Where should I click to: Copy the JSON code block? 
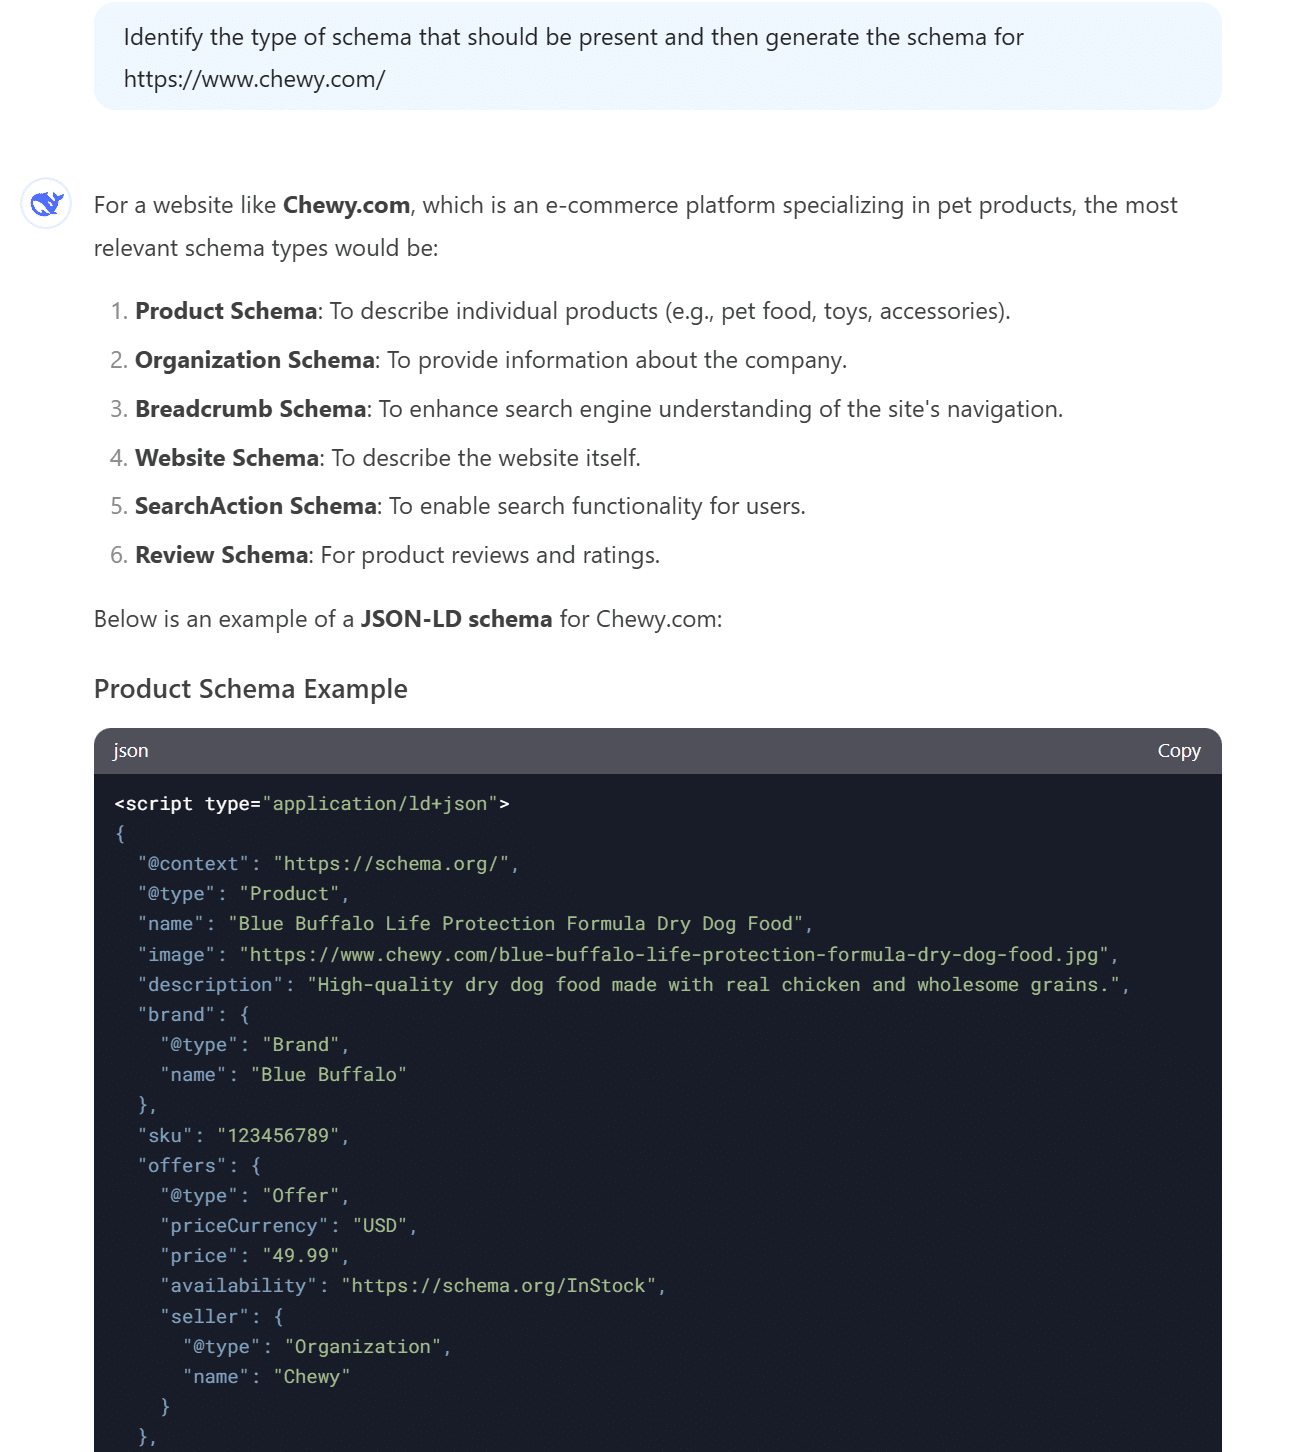(1179, 751)
